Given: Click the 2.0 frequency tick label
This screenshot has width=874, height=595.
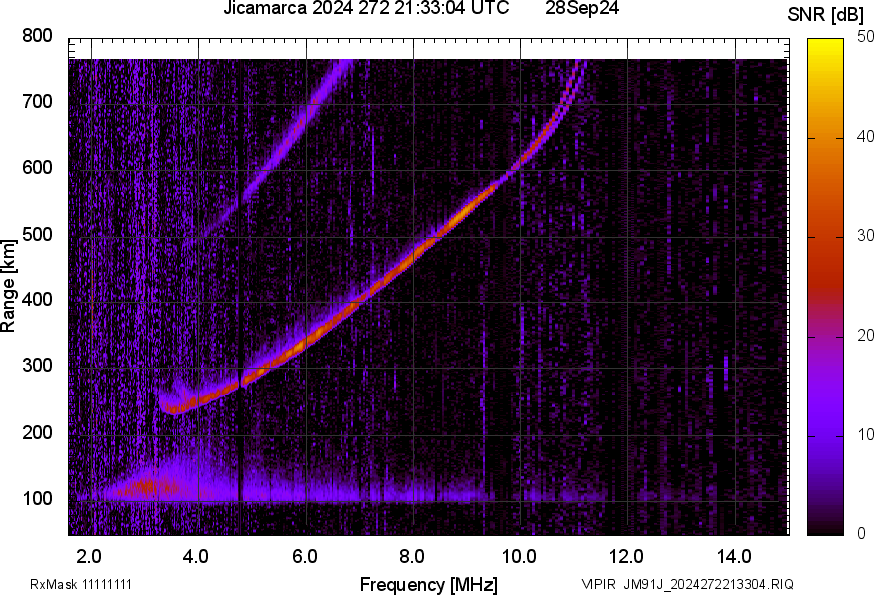Looking at the screenshot, I should coord(92,555).
